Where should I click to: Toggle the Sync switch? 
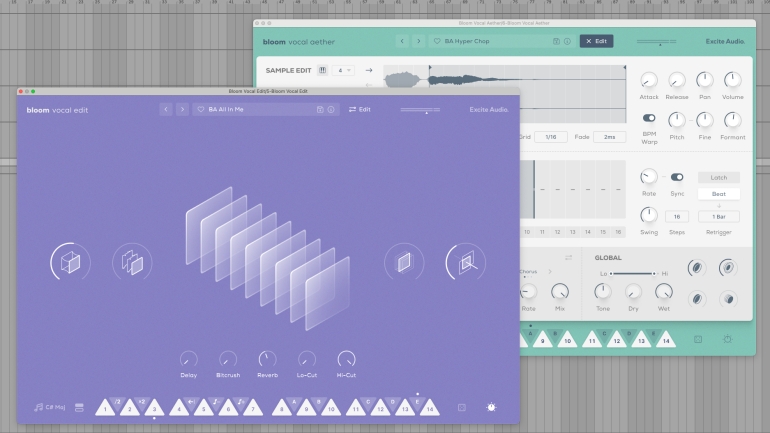677,177
